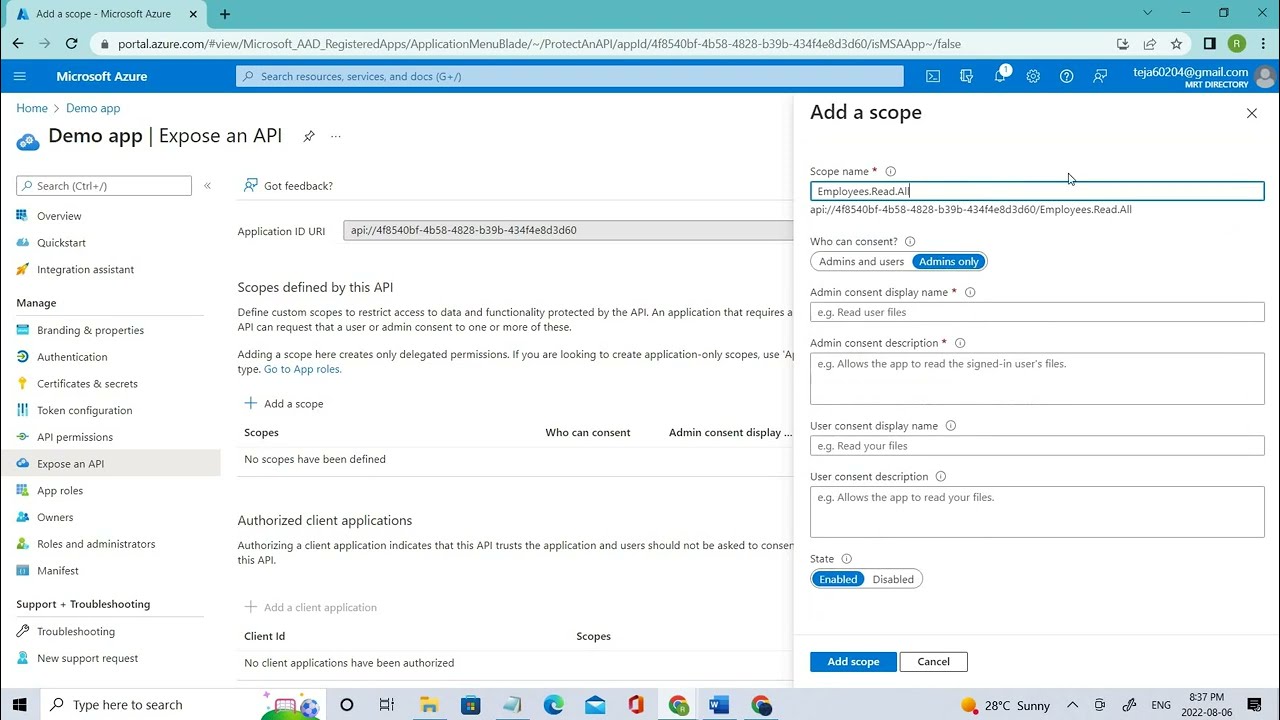Open the feedback icon in top bar
Image resolution: width=1280 pixels, height=720 pixels.
tap(1100, 76)
